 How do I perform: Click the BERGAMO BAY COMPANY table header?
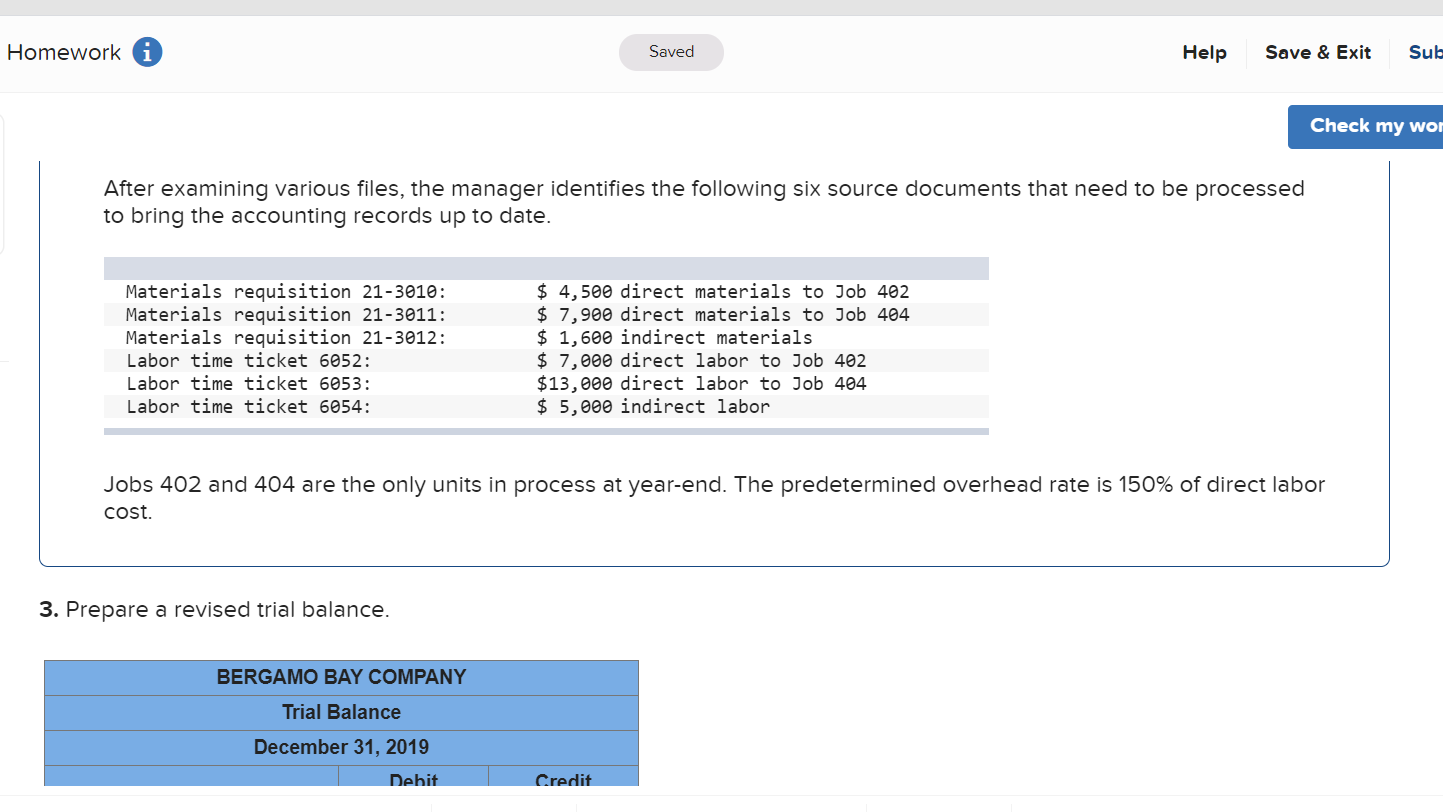[341, 678]
